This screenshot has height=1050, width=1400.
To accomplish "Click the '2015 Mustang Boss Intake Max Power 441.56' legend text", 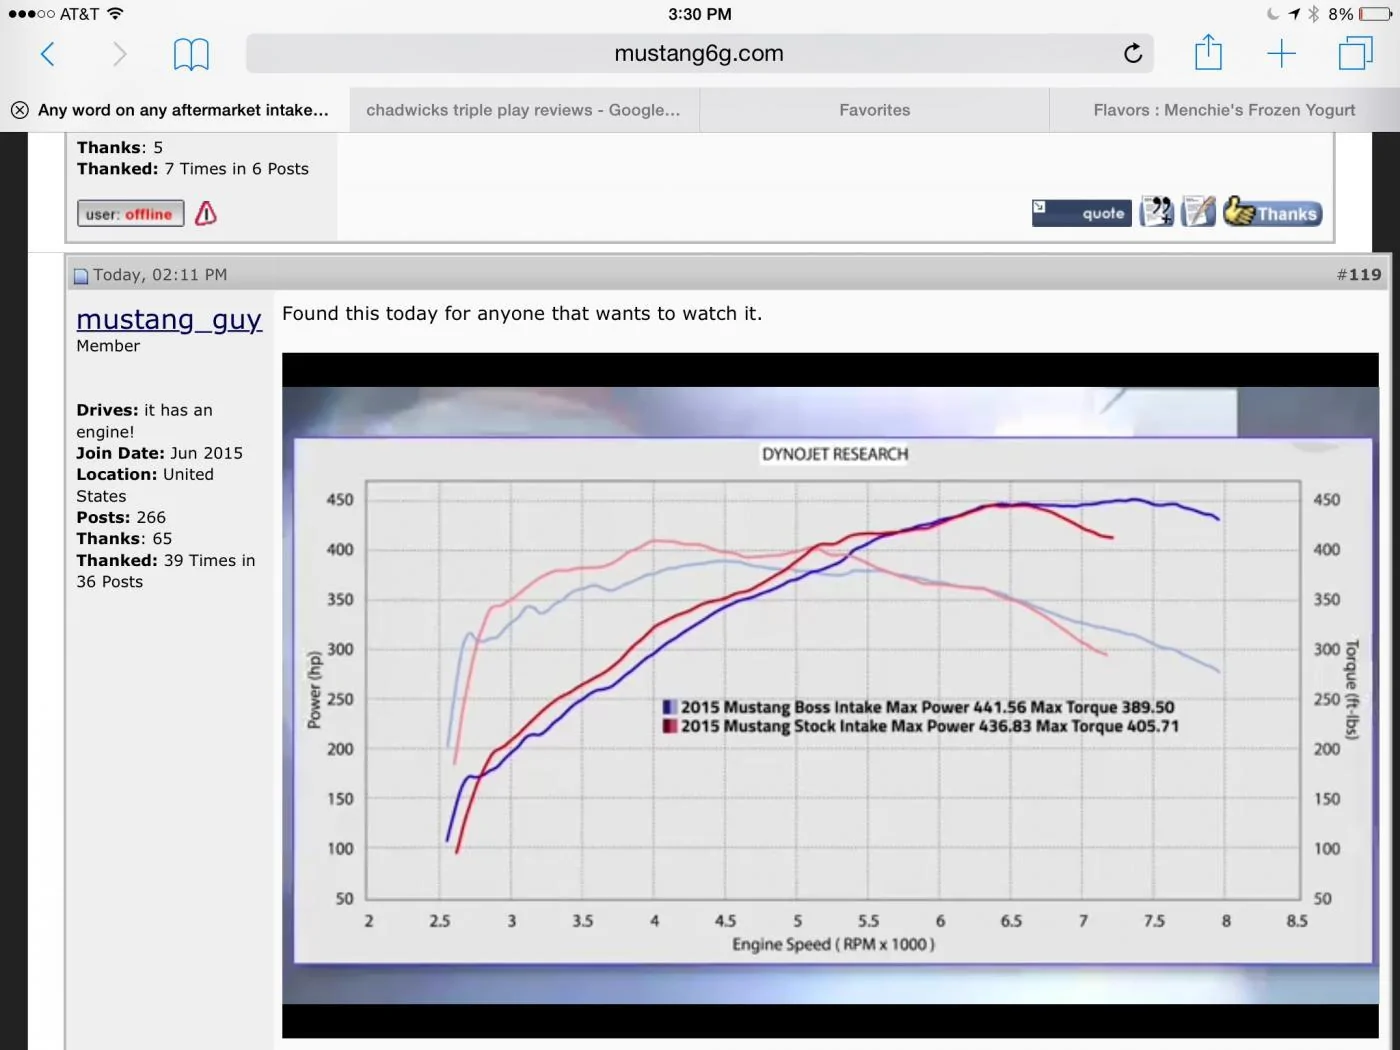I will [x=928, y=707].
